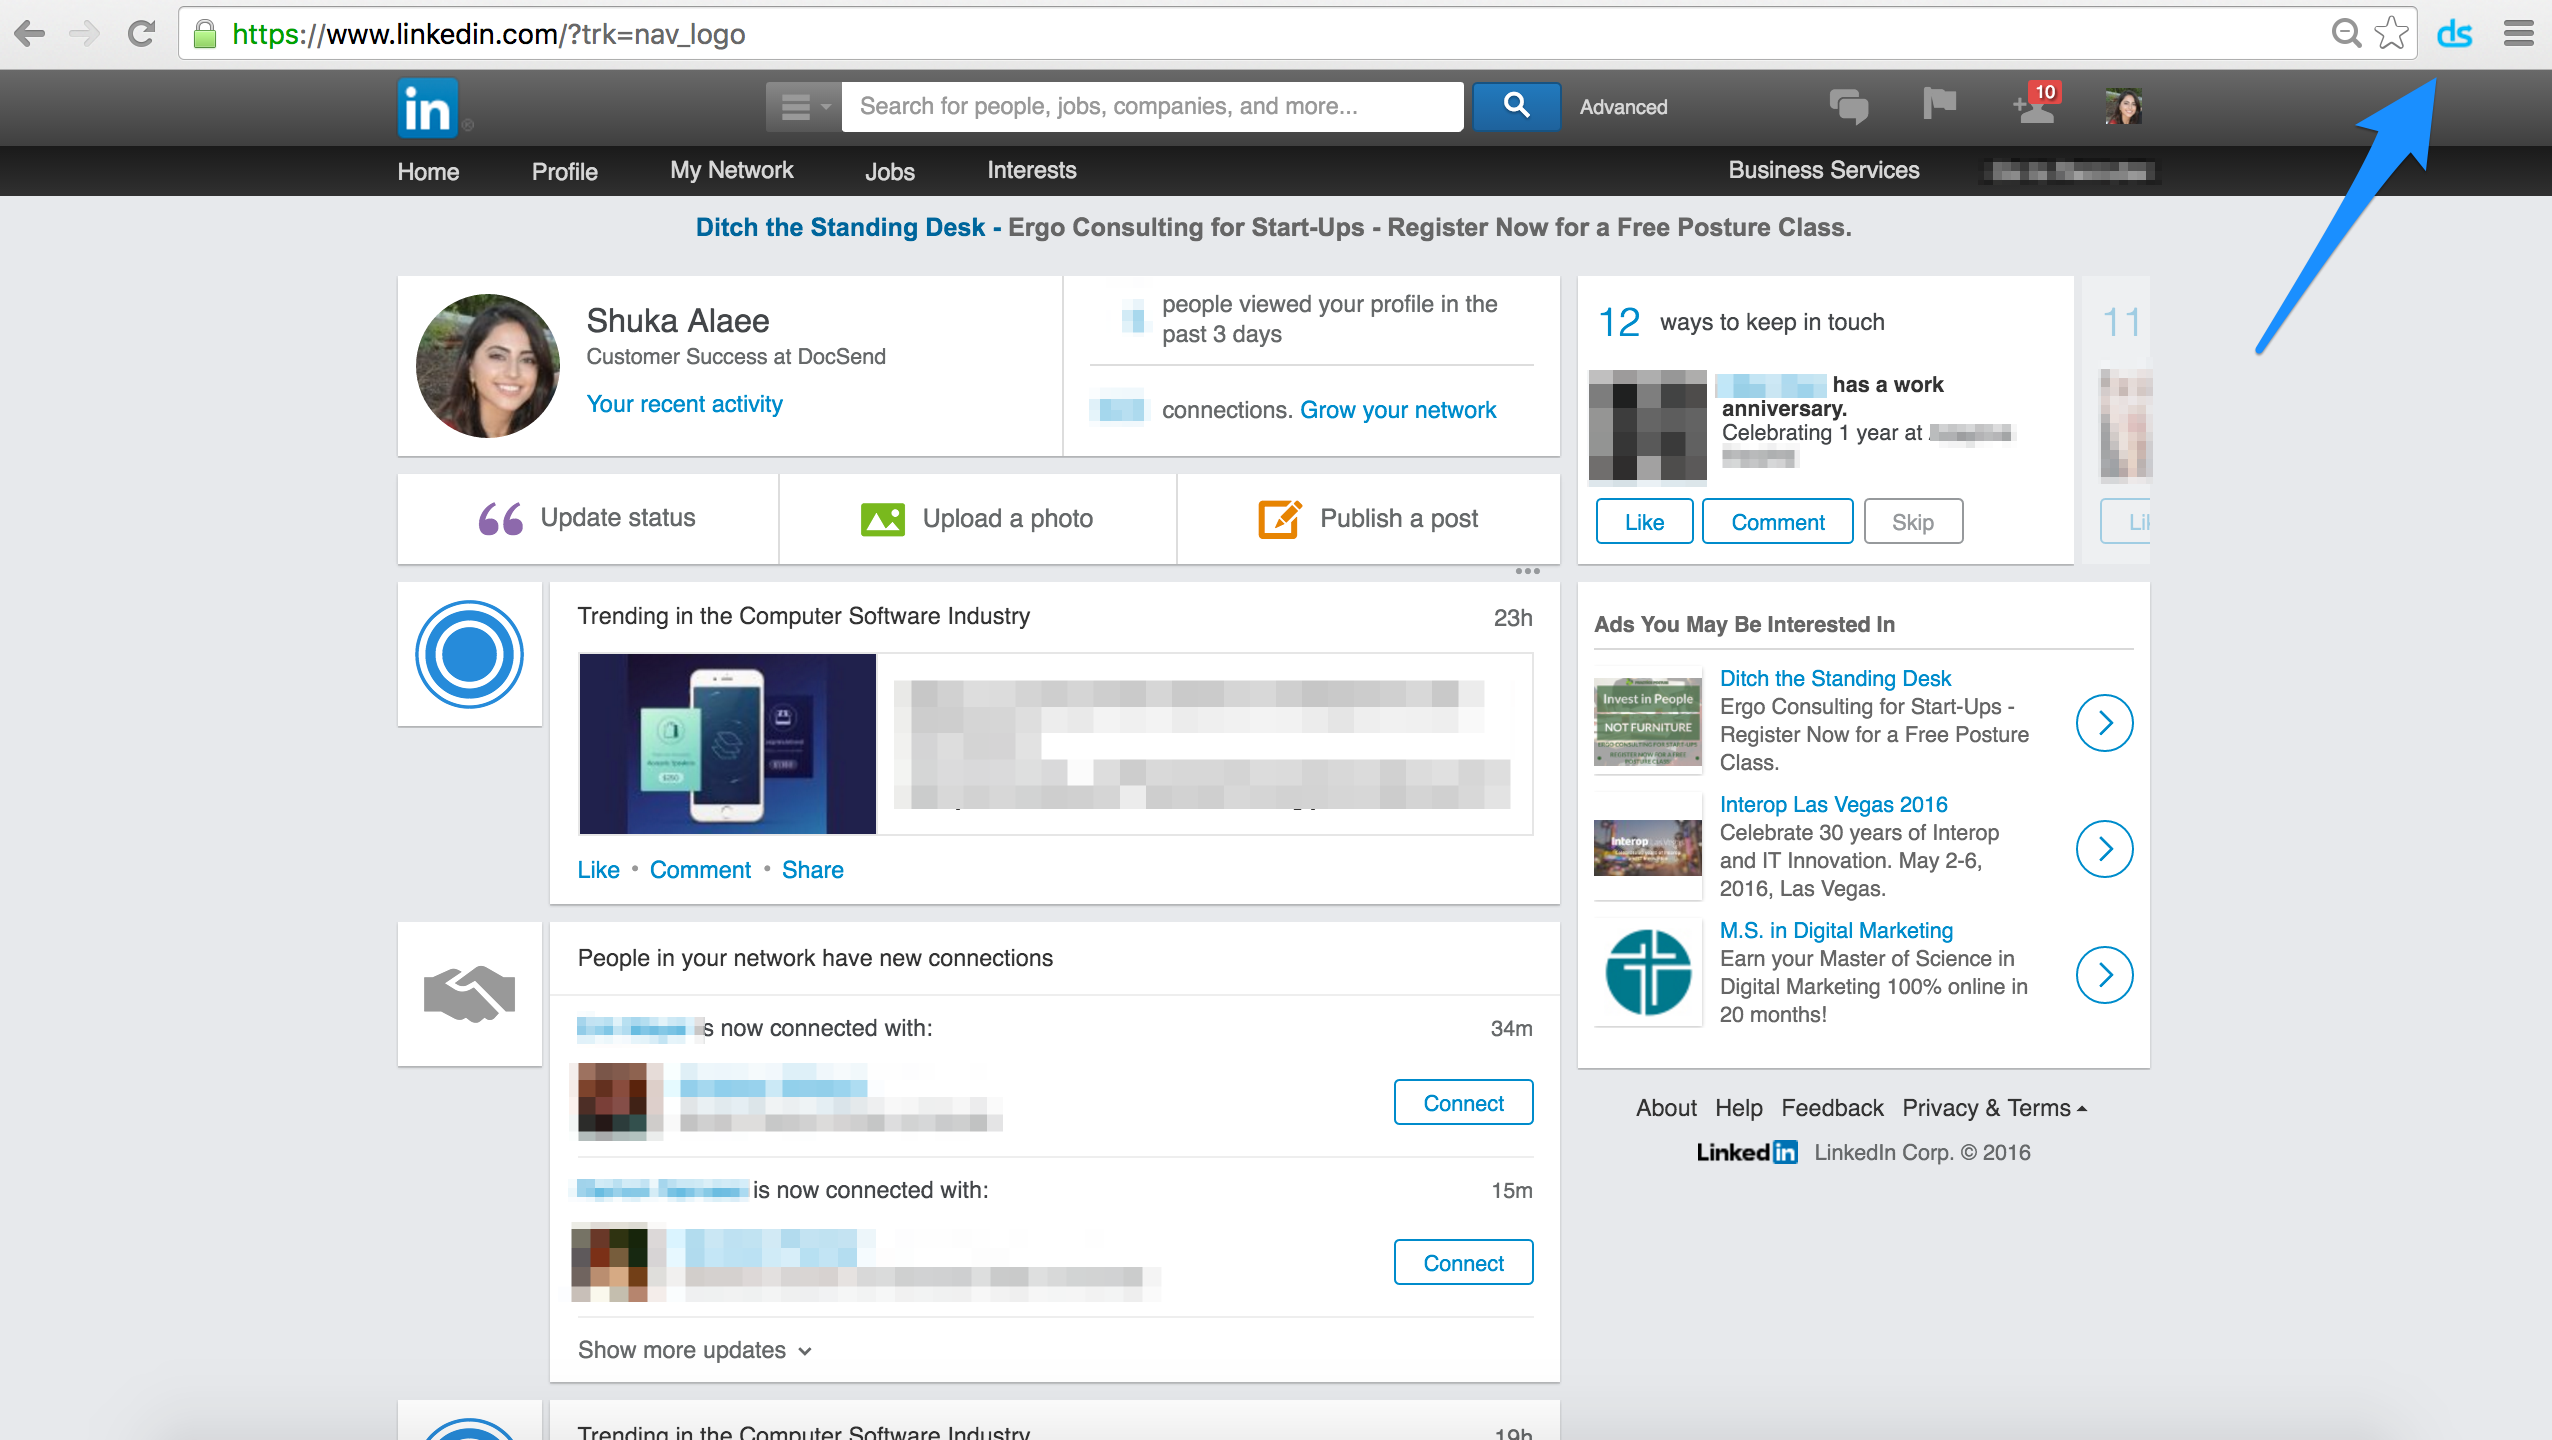Comment on the trending post
The width and height of the screenshot is (2552, 1440).
700,870
